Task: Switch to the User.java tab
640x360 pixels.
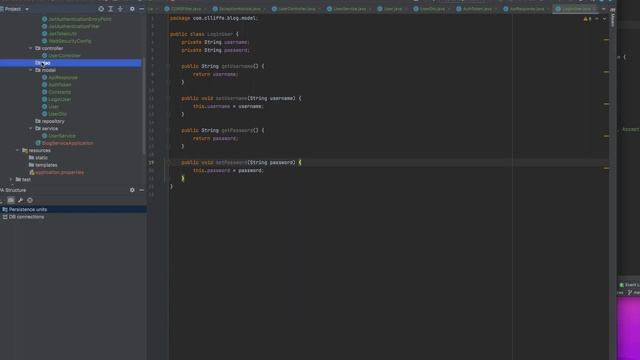Action: pos(392,9)
